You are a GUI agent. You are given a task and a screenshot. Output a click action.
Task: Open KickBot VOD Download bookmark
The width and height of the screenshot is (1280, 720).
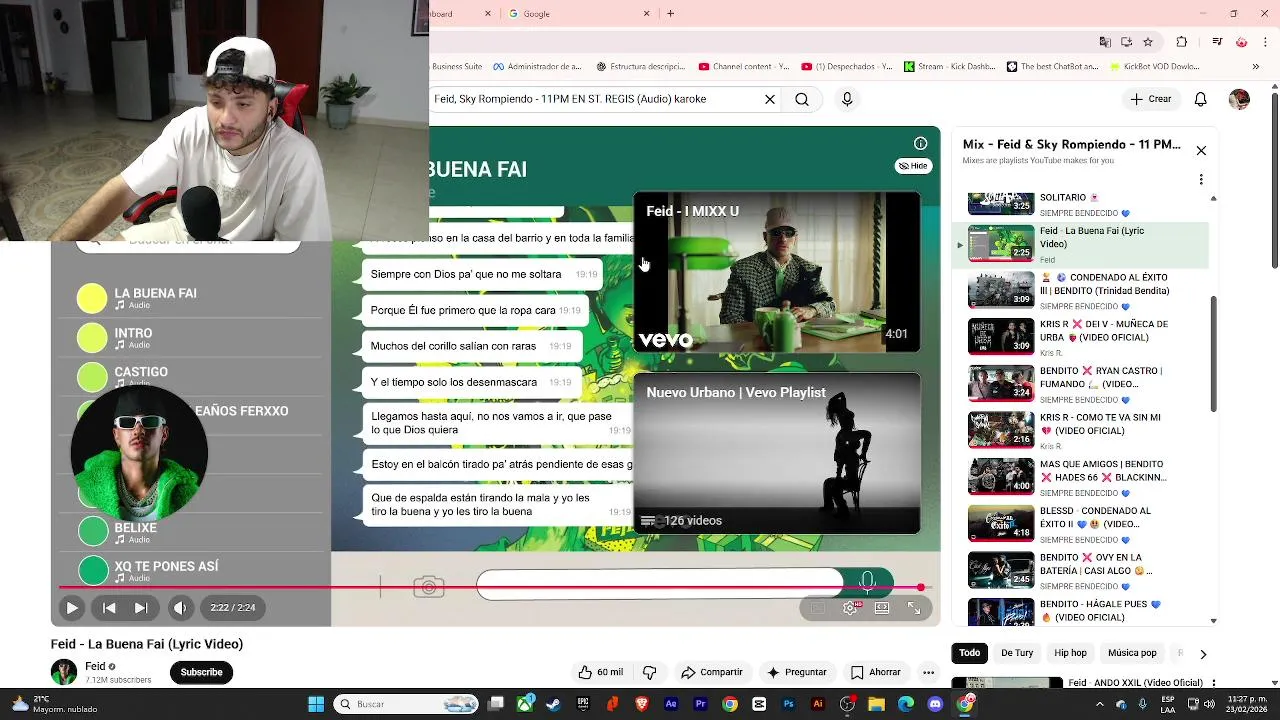(x=1153, y=67)
